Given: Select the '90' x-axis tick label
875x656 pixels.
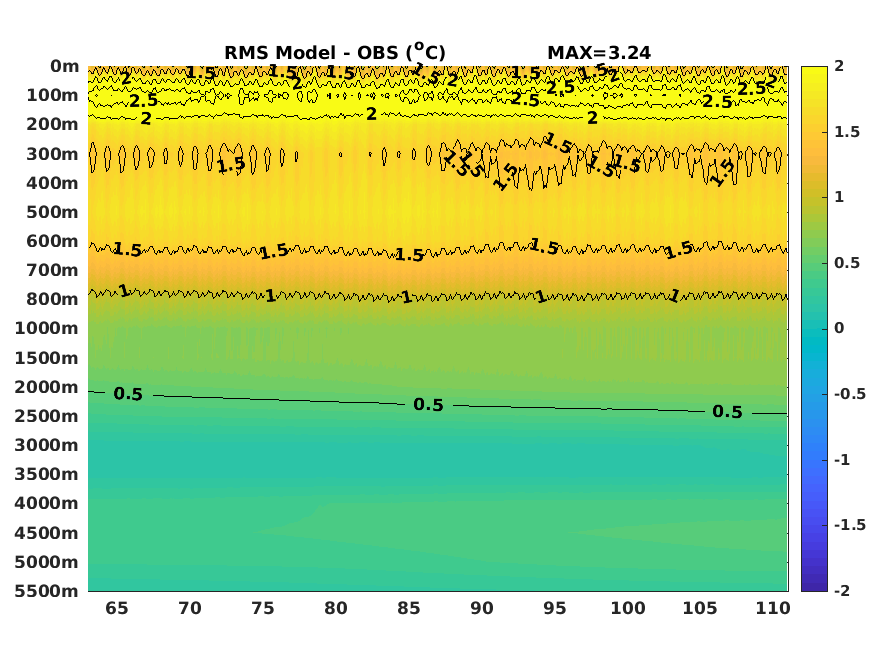Looking at the screenshot, I should click(482, 608).
